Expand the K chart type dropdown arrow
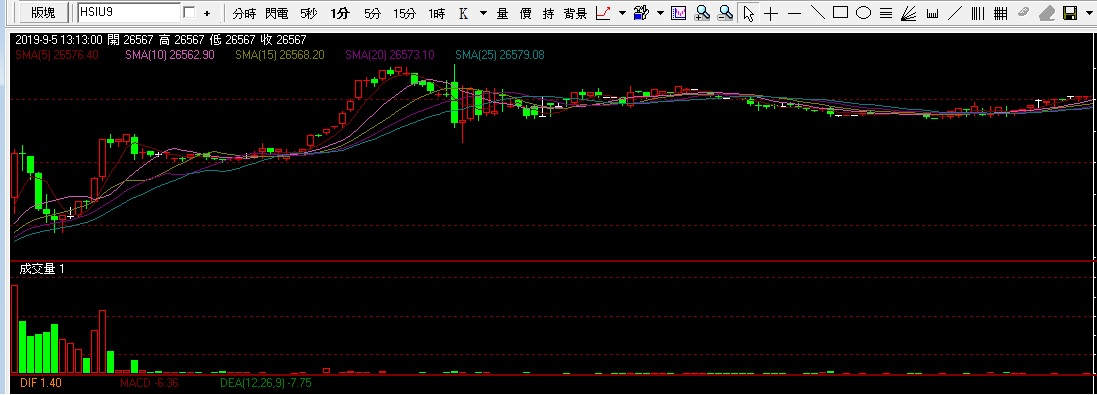The width and height of the screenshot is (1097, 395). point(483,13)
